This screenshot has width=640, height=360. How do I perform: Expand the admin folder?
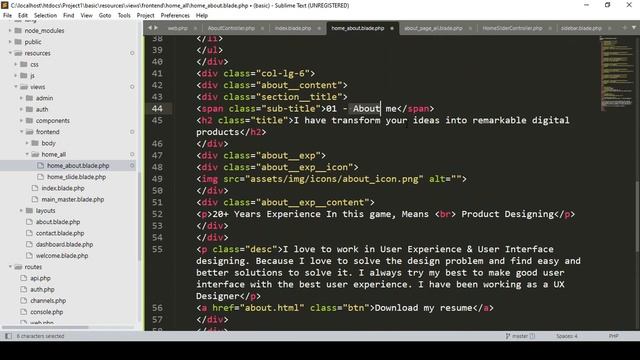[x=22, y=98]
